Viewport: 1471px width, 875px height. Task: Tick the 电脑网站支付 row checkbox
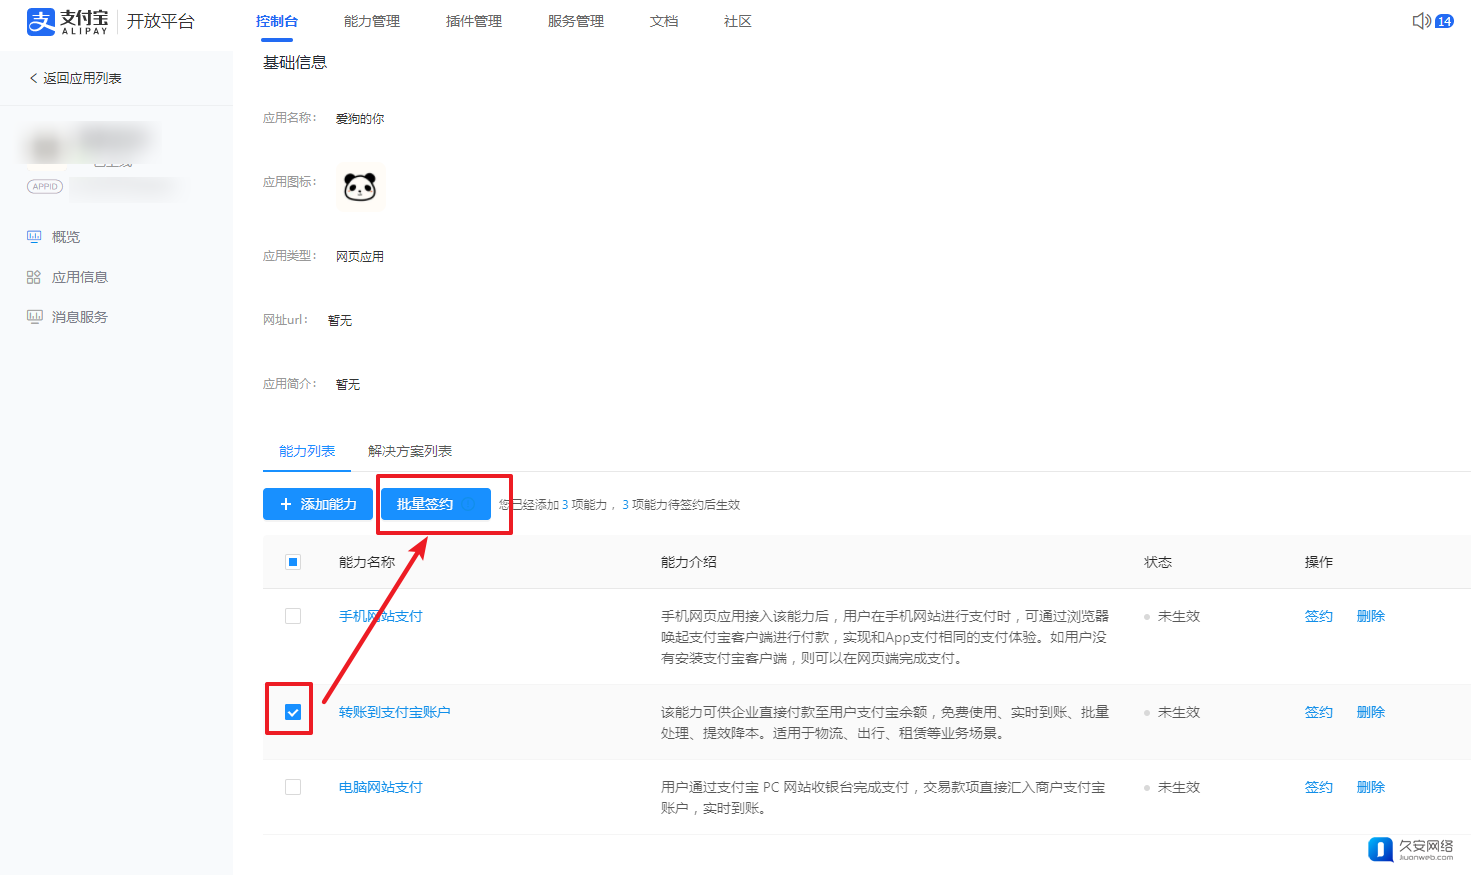(x=293, y=787)
